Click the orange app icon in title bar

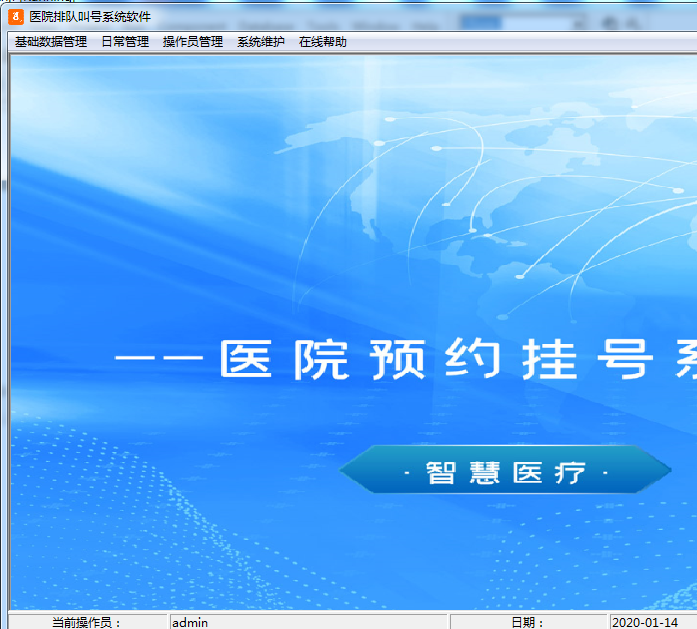click(x=16, y=17)
